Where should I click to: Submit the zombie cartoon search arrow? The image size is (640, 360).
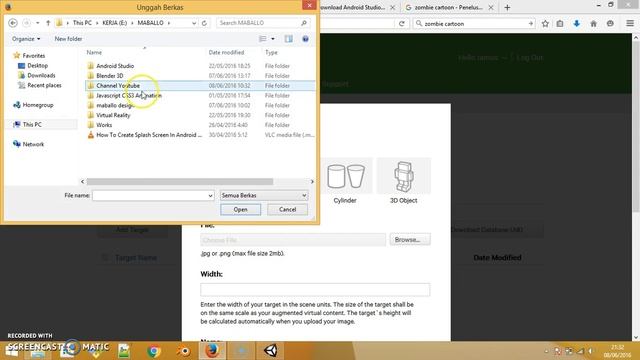point(530,24)
